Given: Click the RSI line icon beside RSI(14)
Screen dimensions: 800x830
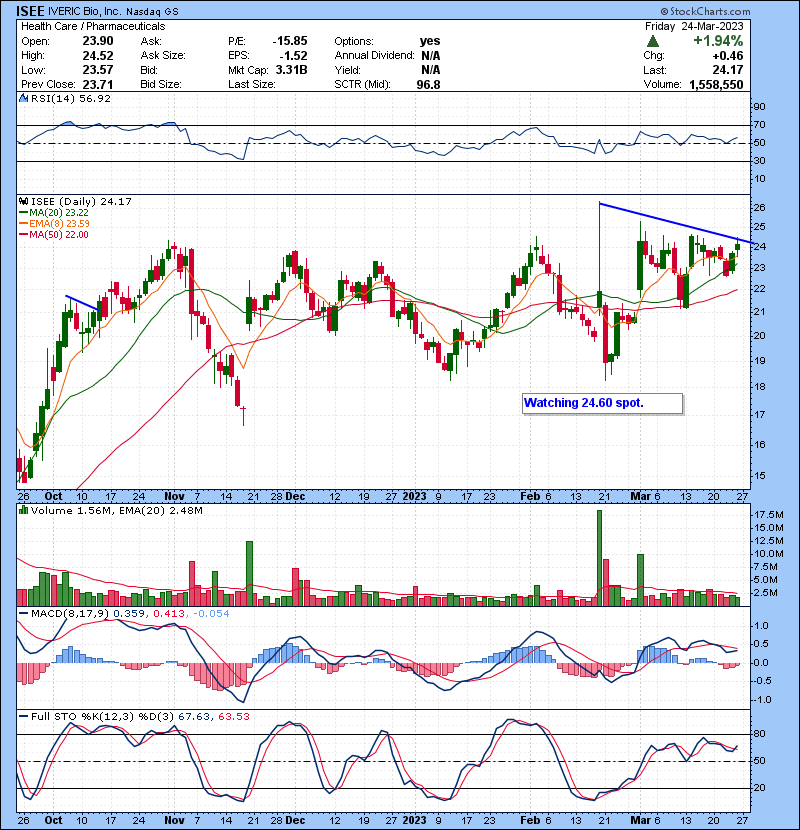Looking at the screenshot, I should (x=23, y=98).
